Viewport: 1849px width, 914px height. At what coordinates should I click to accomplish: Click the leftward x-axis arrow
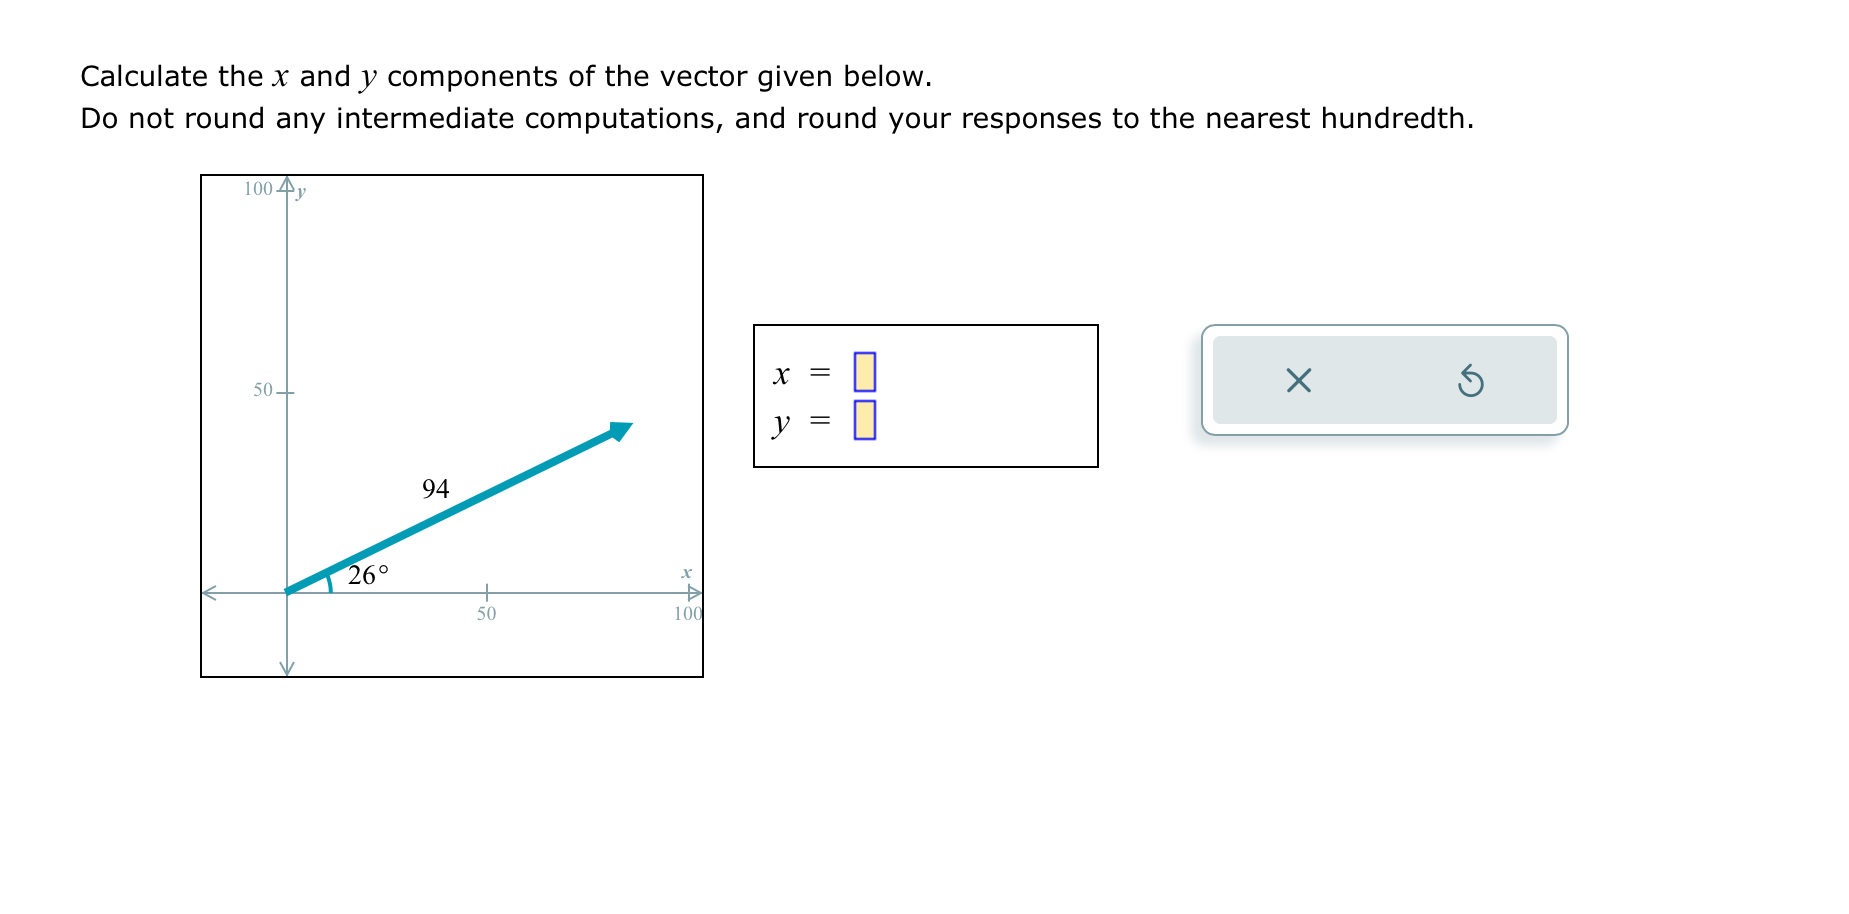212,592
